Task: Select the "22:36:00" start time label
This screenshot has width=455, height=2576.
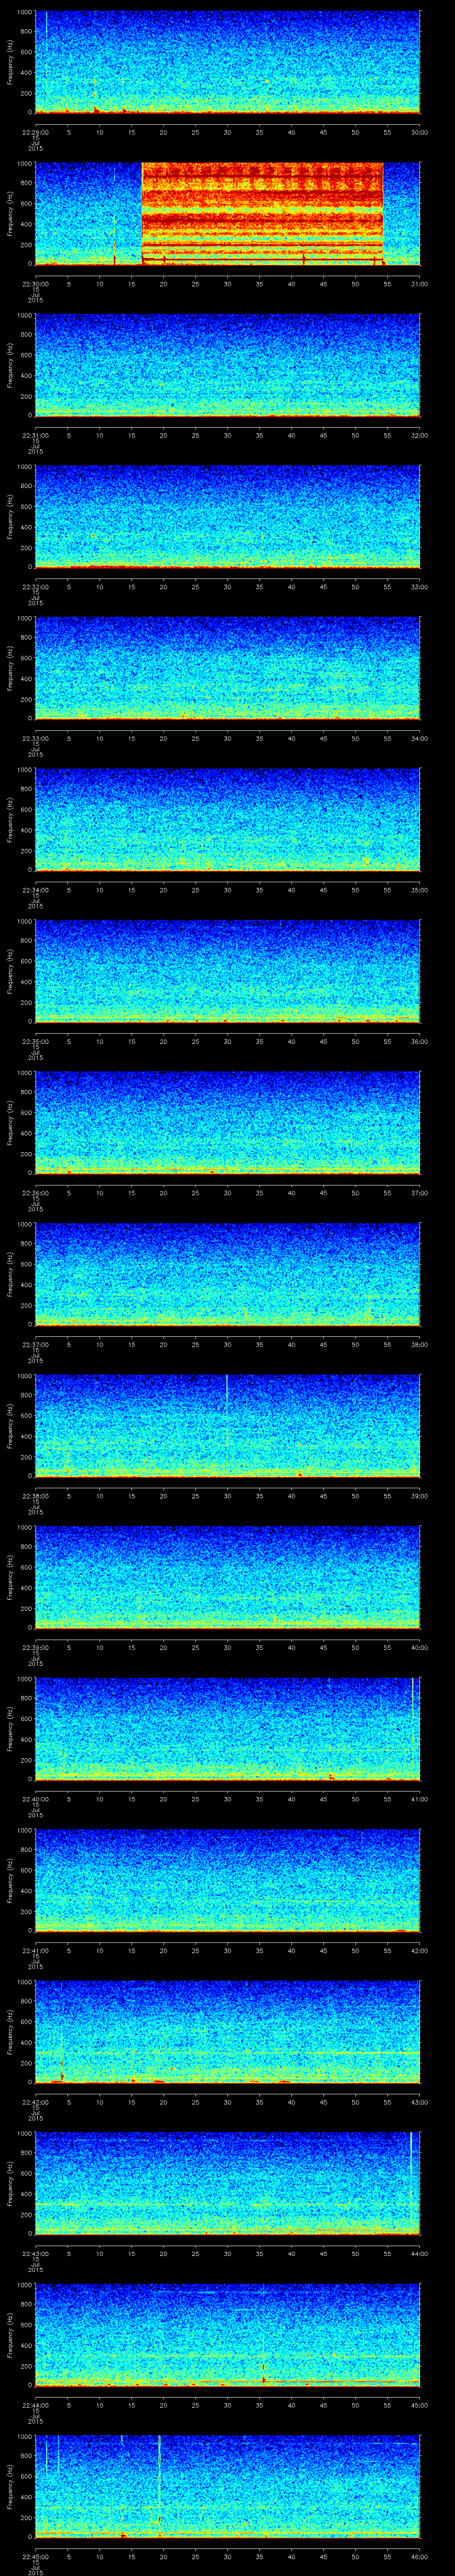Action: (35, 1193)
